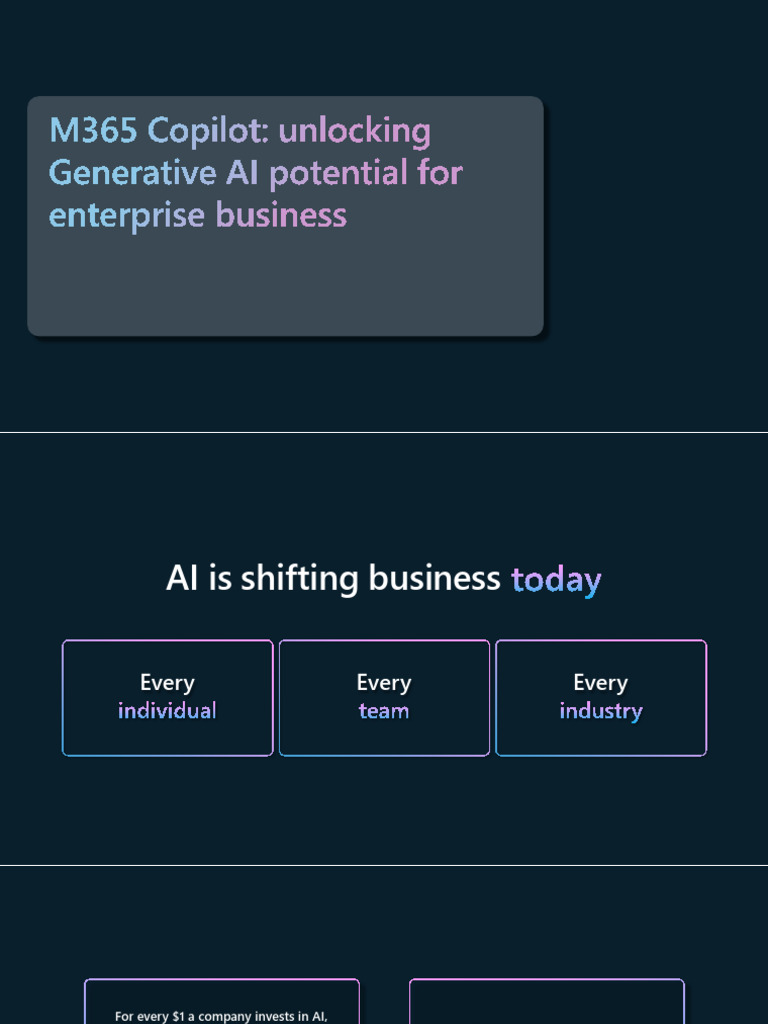
Task: Click the highlighted word "today"
Action: [x=556, y=580]
